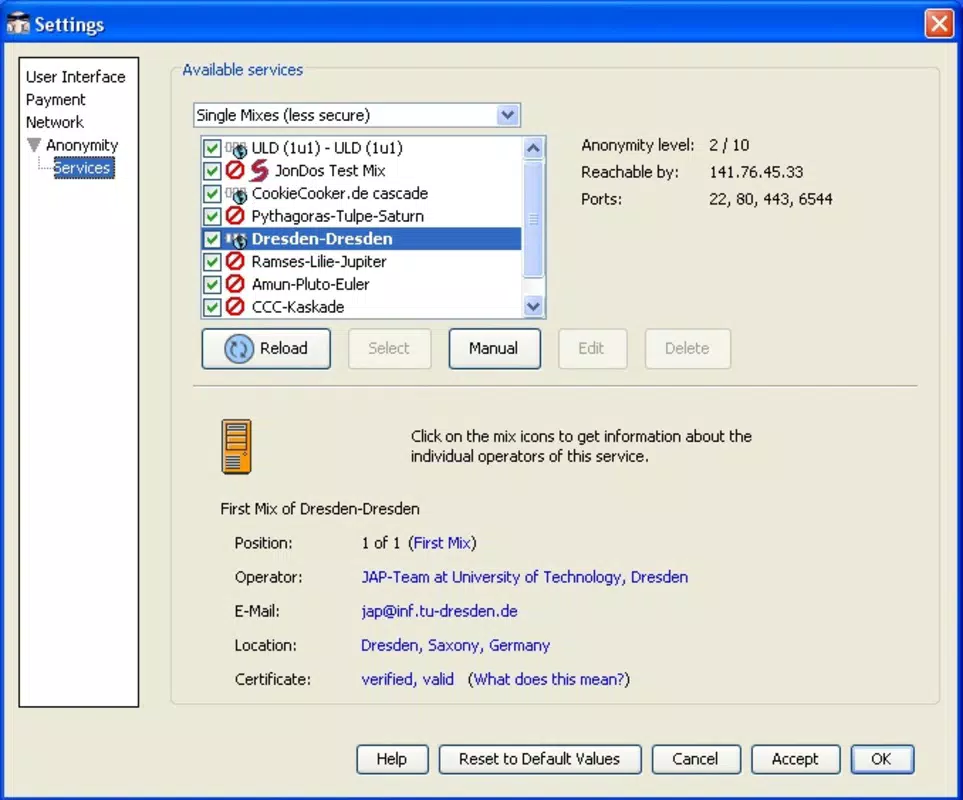This screenshot has width=963, height=800.
Task: Click the 141.76.45.33 address value
Action: [x=756, y=172]
